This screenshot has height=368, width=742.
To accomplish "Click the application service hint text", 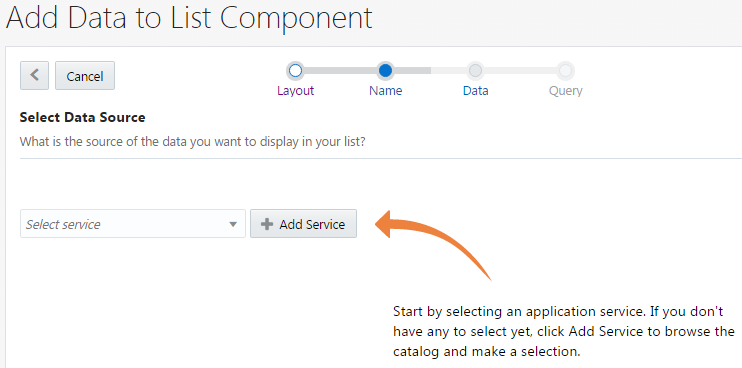I will pos(564,332).
